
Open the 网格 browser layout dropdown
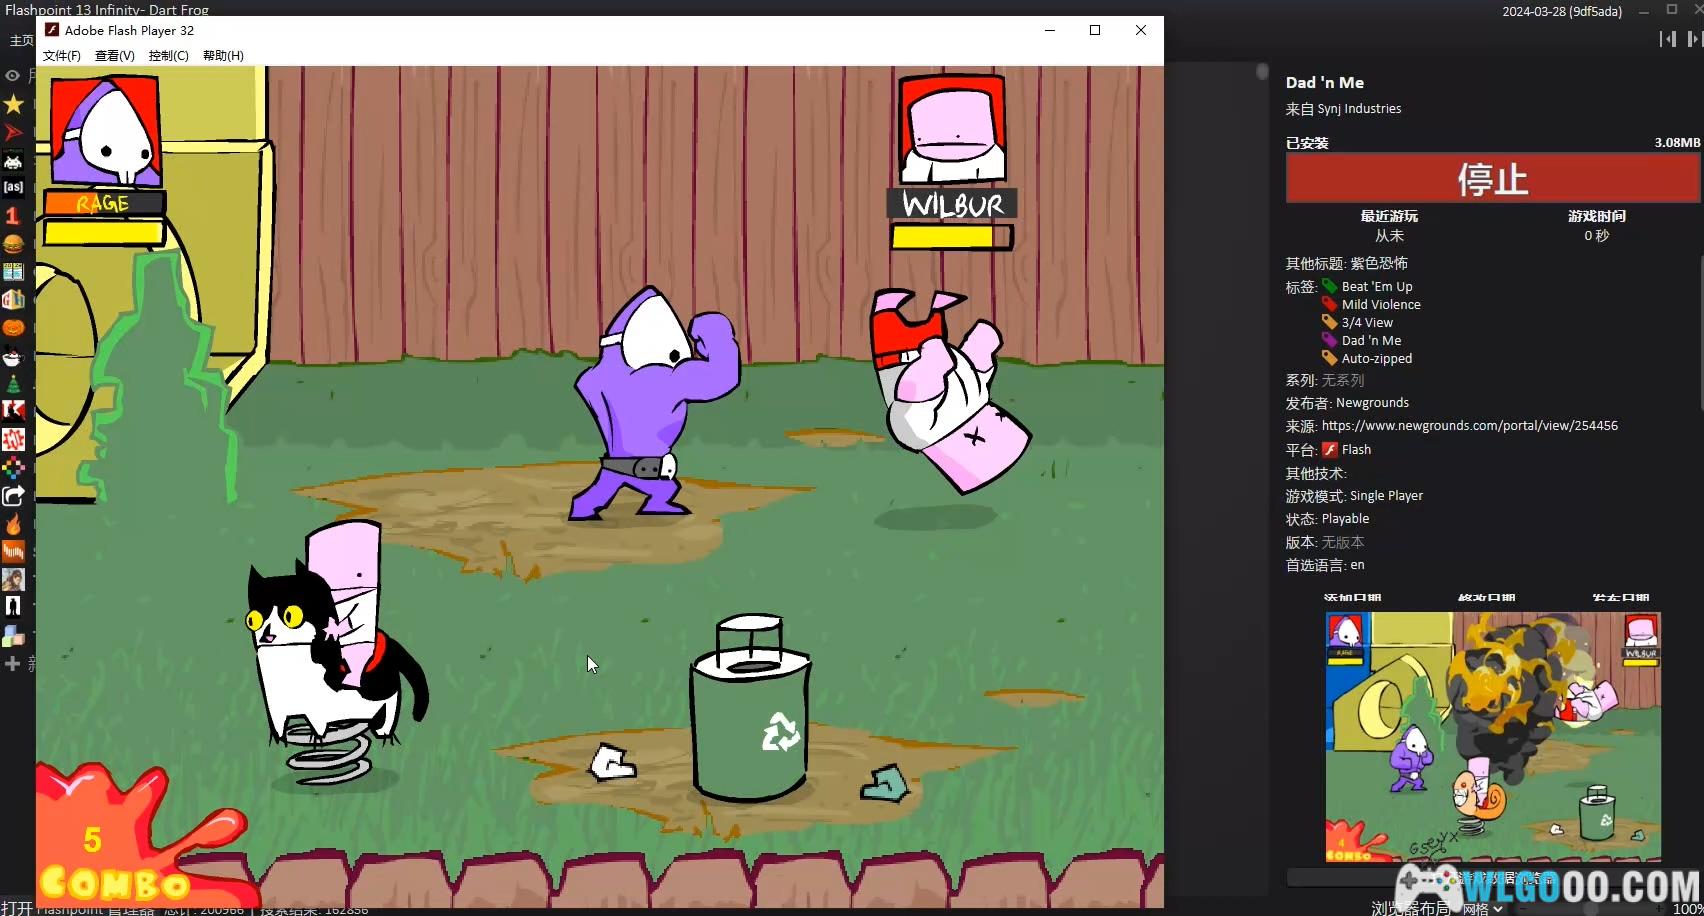(1483, 908)
